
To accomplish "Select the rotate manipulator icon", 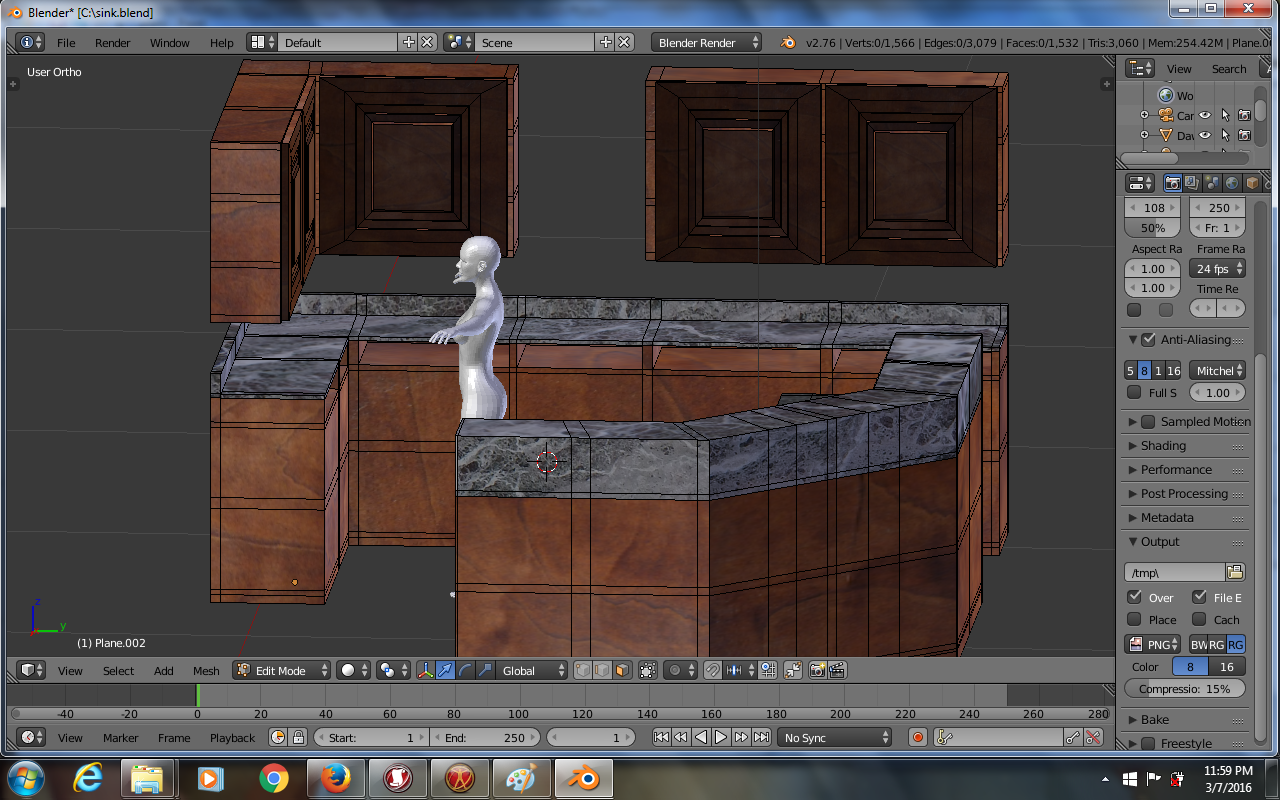I will click(x=465, y=670).
